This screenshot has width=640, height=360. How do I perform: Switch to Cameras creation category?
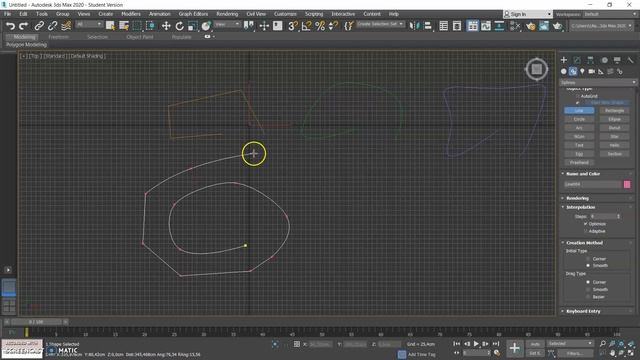tap(591, 71)
